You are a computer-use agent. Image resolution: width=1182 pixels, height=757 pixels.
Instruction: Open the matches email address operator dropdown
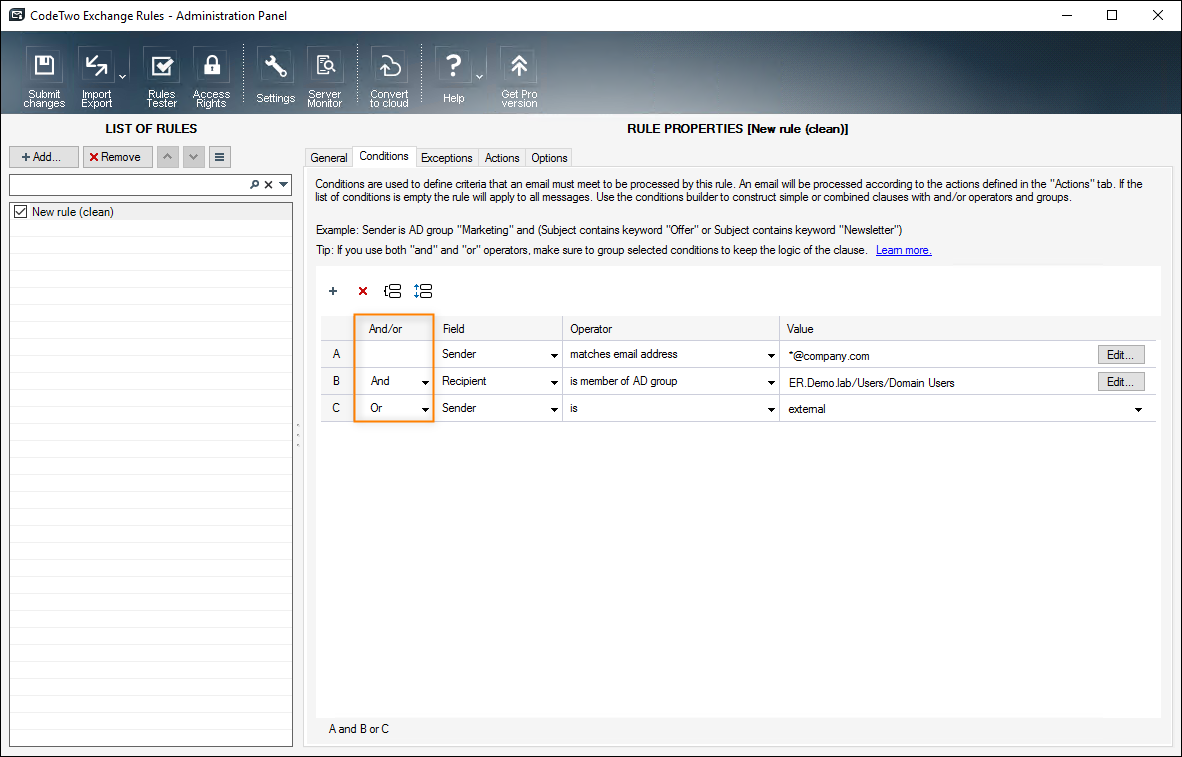pos(771,355)
